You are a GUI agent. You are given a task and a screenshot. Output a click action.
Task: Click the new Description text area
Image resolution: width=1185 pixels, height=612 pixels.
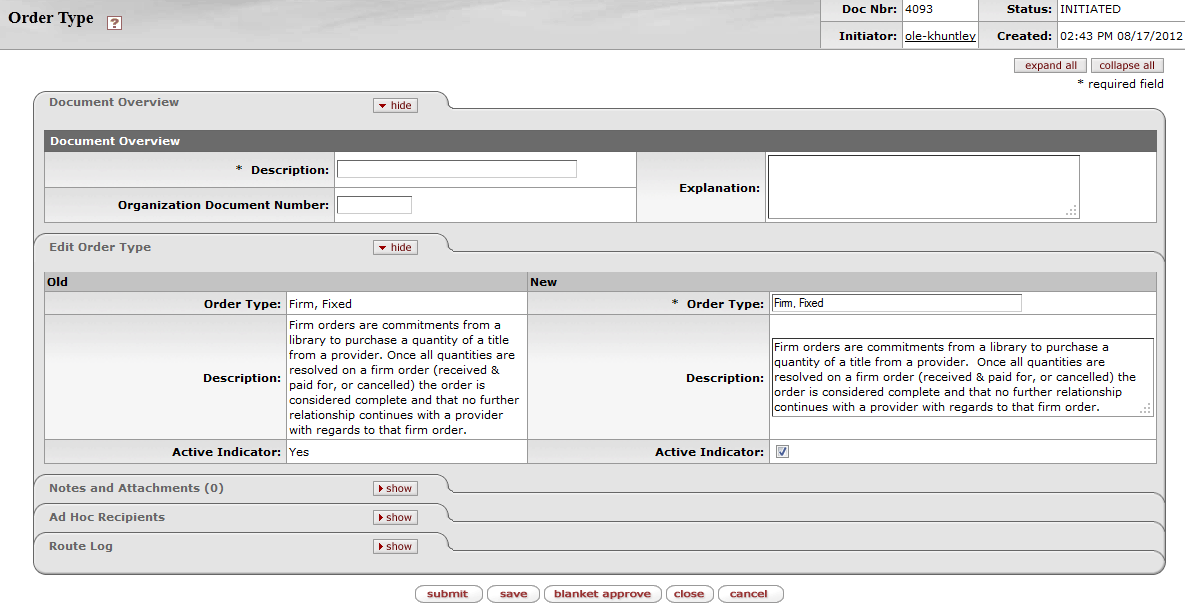point(960,377)
